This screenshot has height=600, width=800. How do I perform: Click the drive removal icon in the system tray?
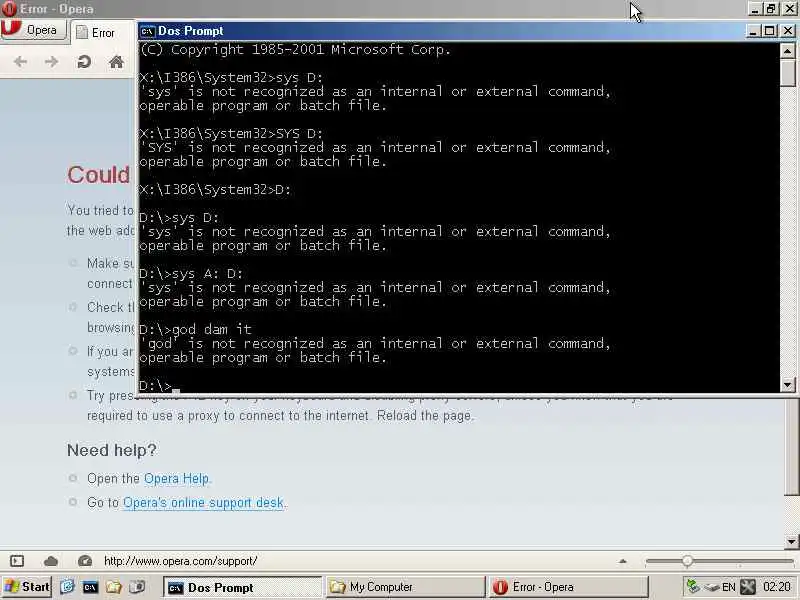click(711, 587)
